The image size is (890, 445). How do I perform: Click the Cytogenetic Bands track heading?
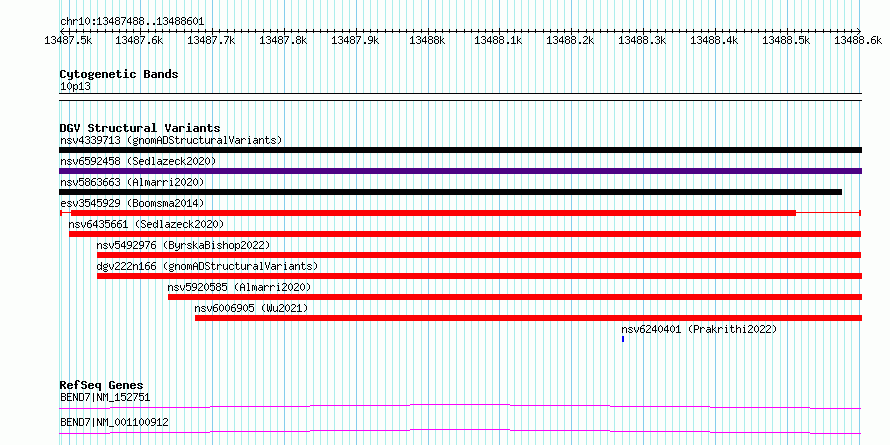pos(119,74)
